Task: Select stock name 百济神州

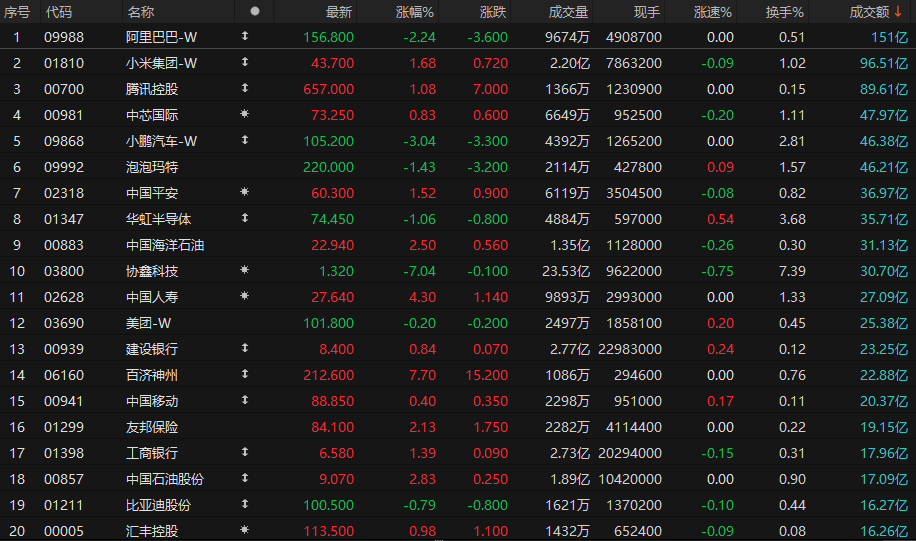Action: pos(152,375)
